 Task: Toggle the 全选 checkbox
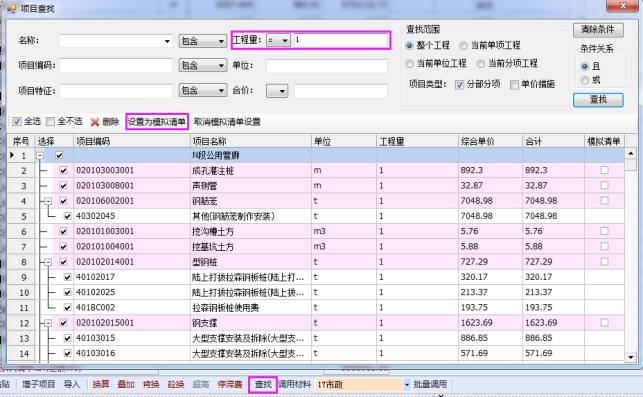point(17,121)
